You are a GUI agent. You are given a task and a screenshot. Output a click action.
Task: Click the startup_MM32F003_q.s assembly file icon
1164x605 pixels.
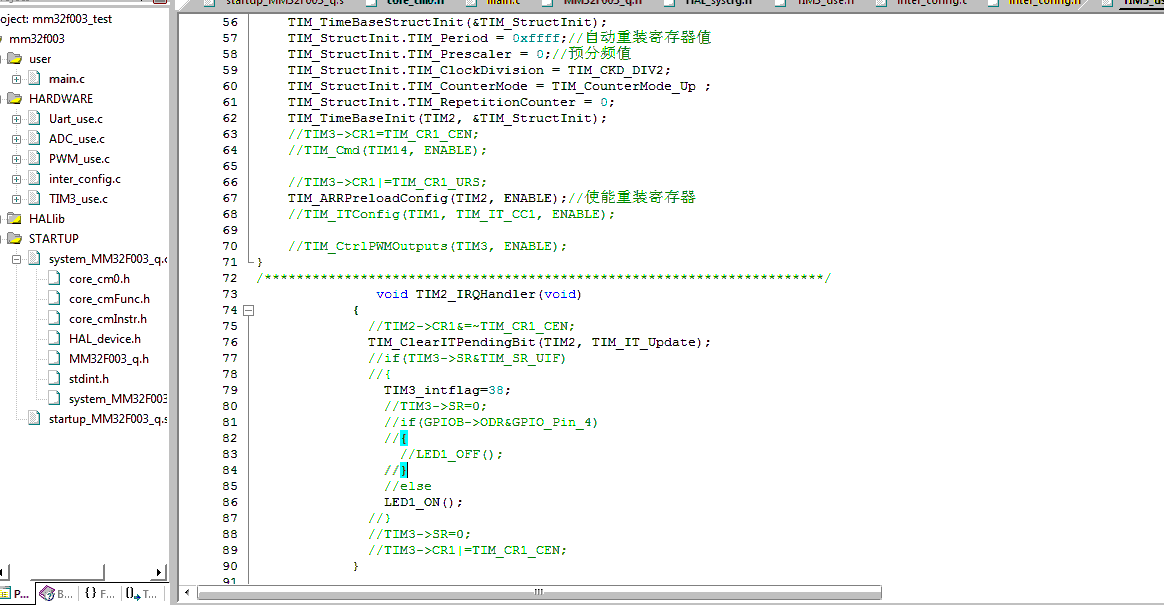click(x=34, y=419)
